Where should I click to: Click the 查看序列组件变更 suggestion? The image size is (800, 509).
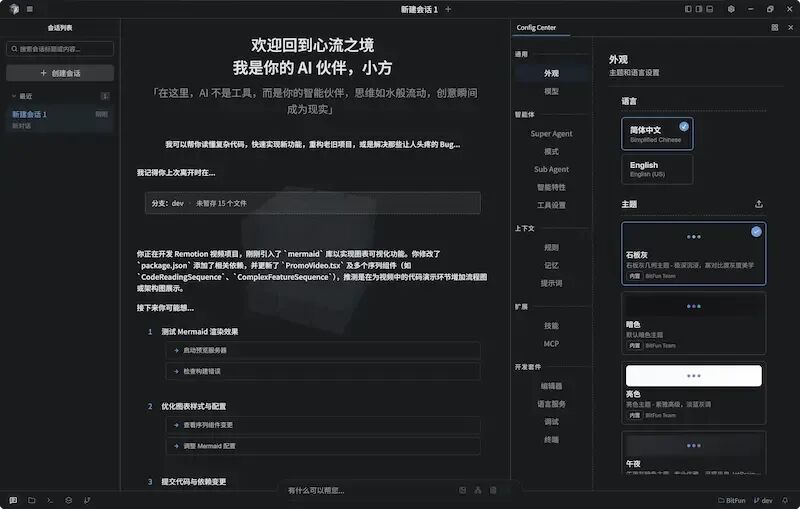click(323, 425)
